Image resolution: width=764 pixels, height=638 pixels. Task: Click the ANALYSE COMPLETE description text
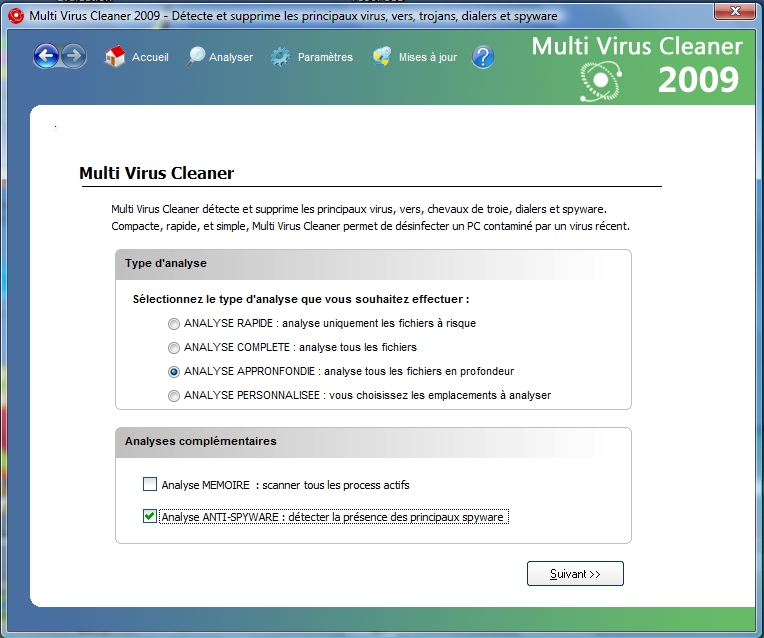coord(300,347)
